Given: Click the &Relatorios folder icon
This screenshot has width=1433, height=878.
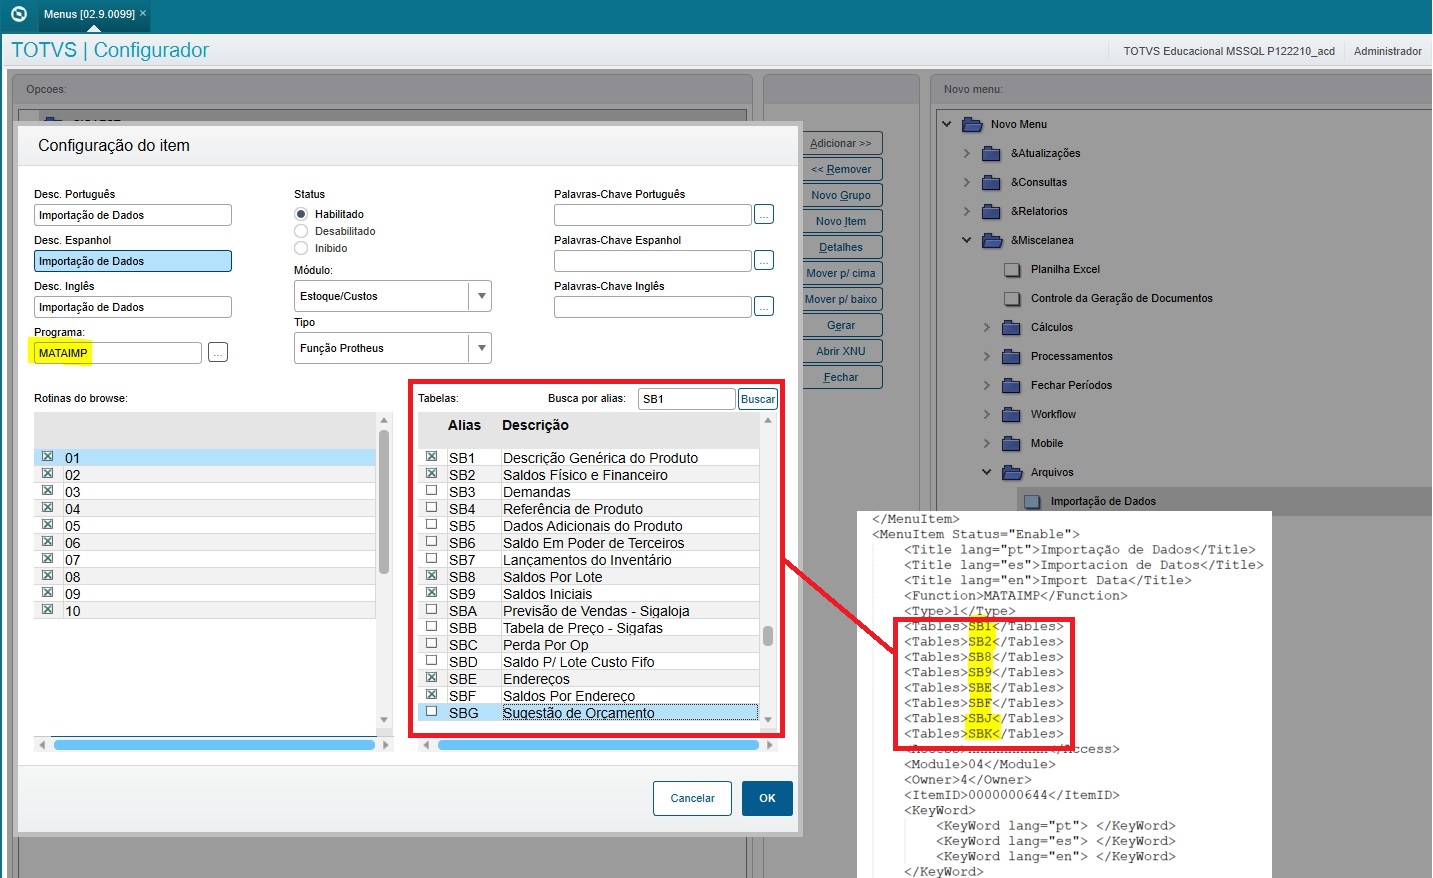Looking at the screenshot, I should click(991, 211).
